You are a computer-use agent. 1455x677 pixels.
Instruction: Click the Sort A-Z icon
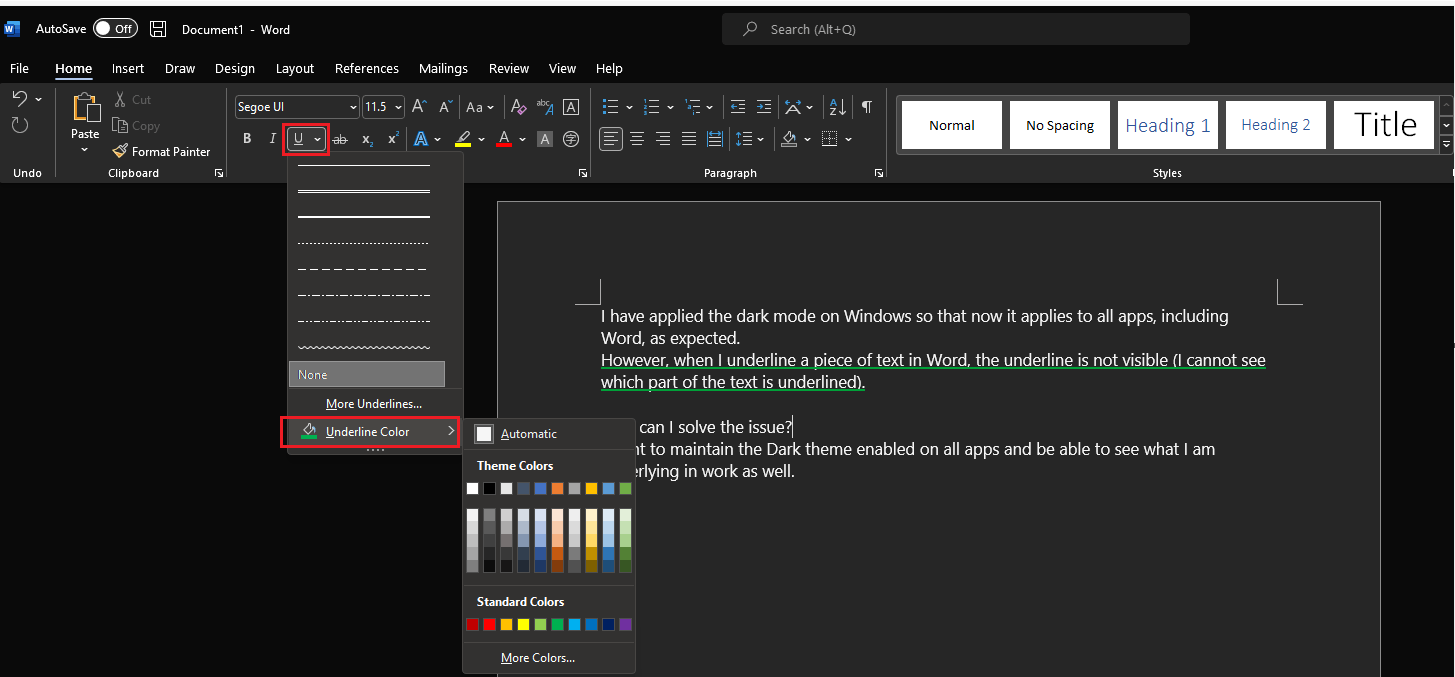coord(838,107)
